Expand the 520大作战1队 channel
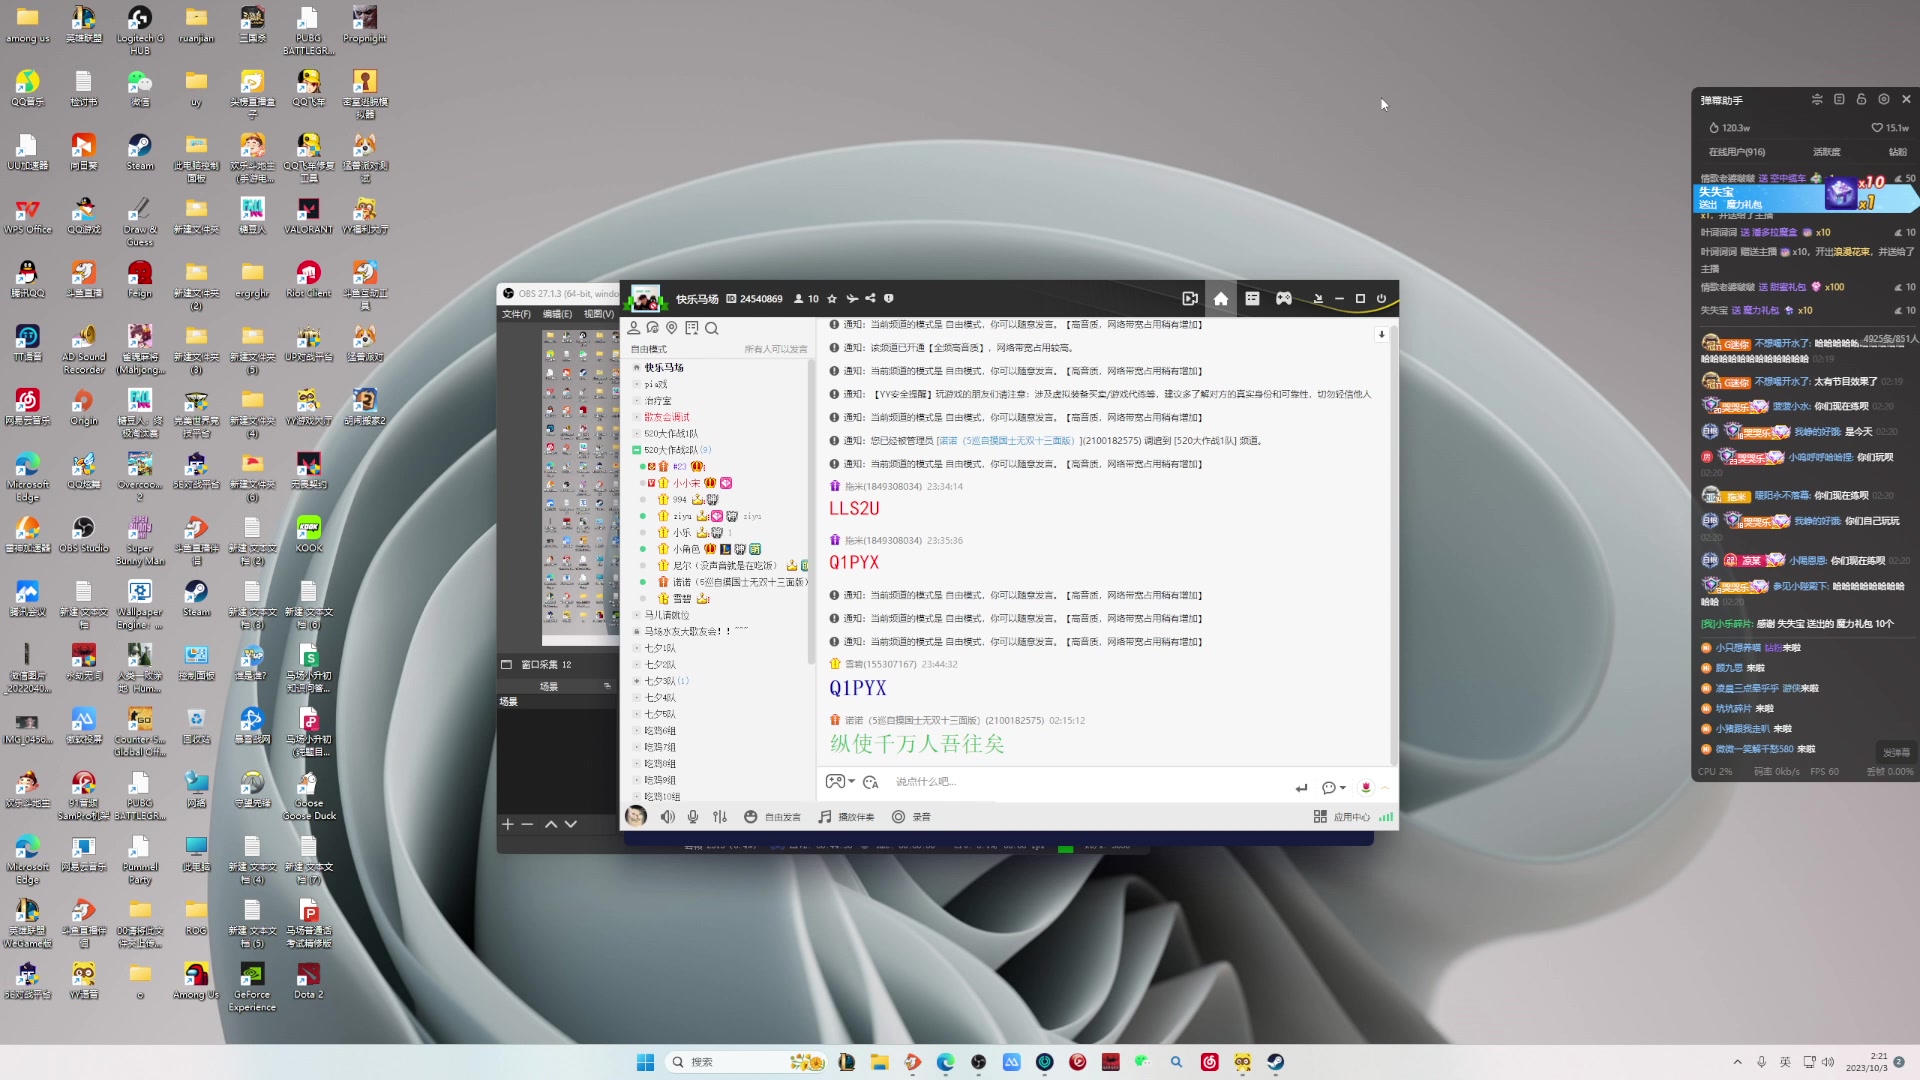The height and width of the screenshot is (1080, 1920). tap(636, 434)
